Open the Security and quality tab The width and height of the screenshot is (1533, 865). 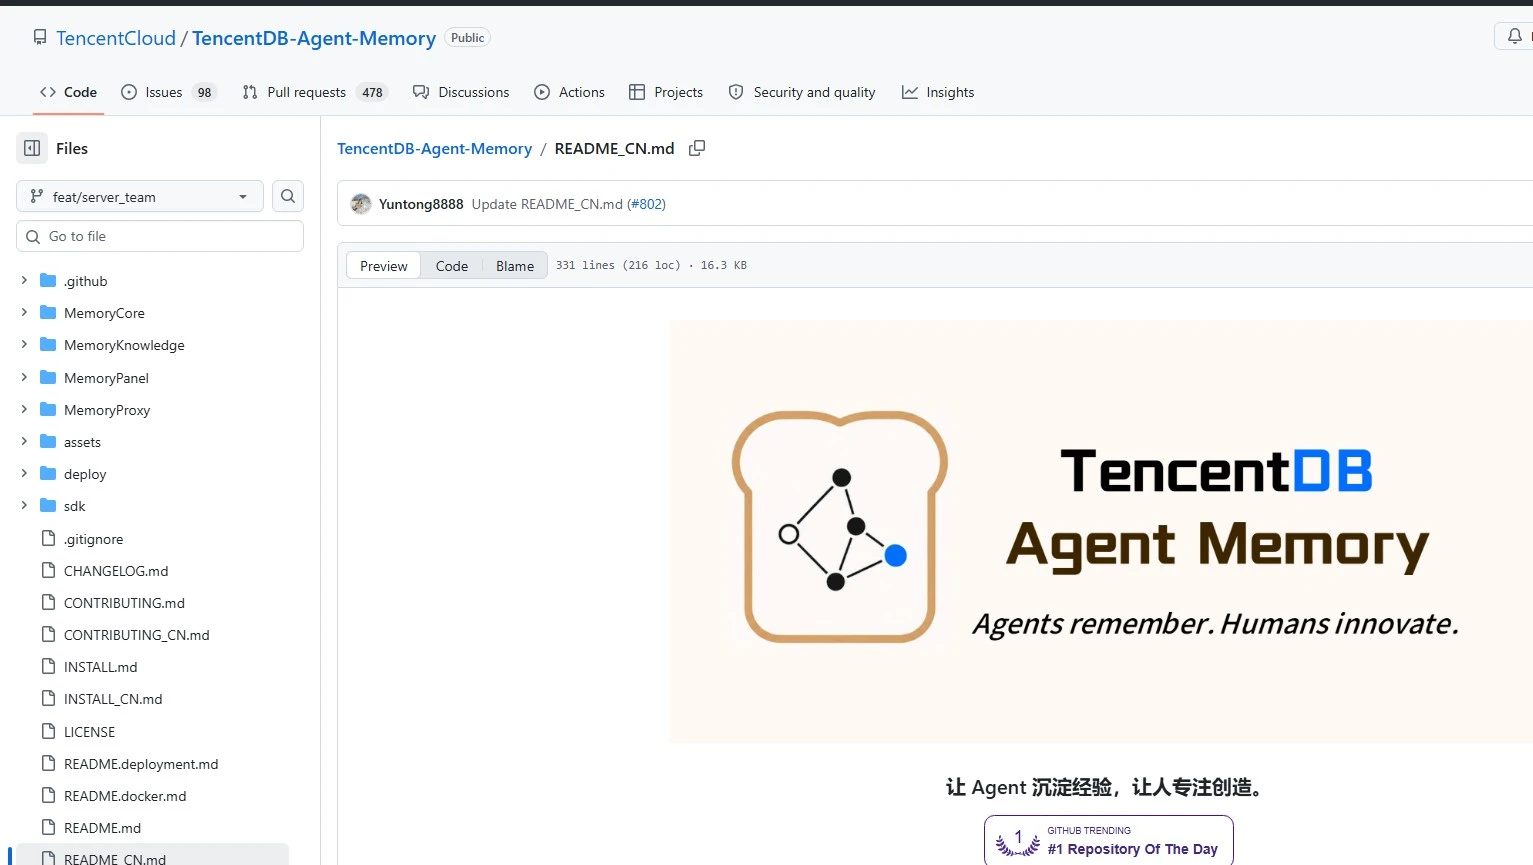coord(802,92)
